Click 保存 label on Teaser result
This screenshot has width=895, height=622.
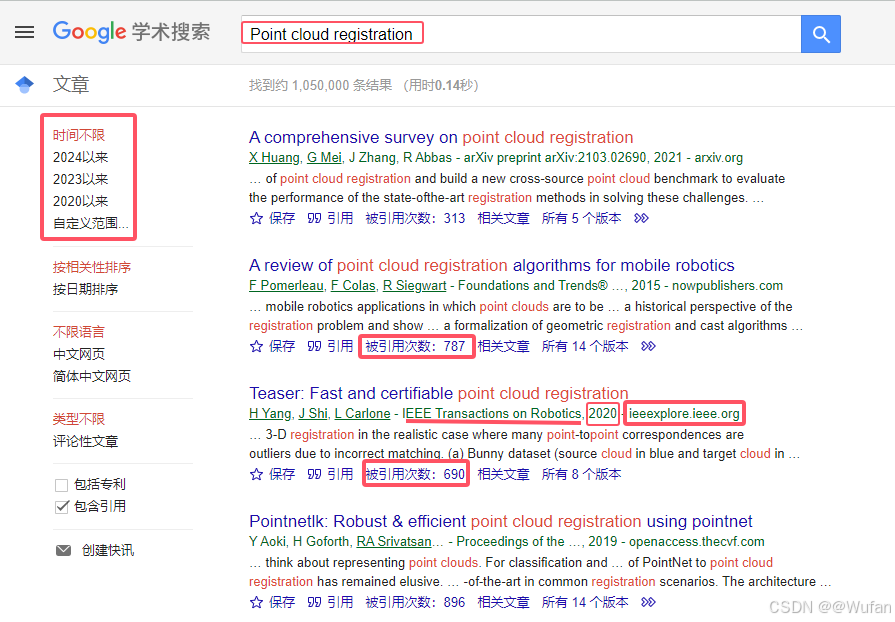tap(282, 474)
